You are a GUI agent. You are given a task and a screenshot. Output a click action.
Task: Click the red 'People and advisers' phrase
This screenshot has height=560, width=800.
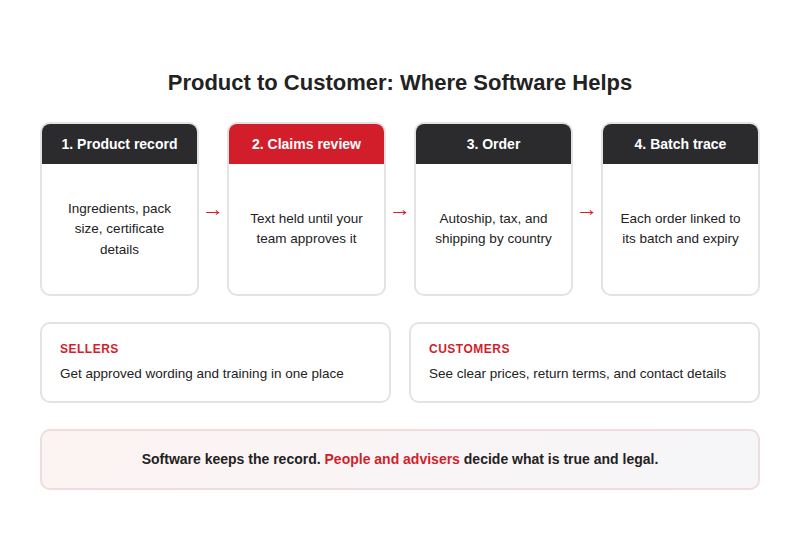(x=392, y=459)
